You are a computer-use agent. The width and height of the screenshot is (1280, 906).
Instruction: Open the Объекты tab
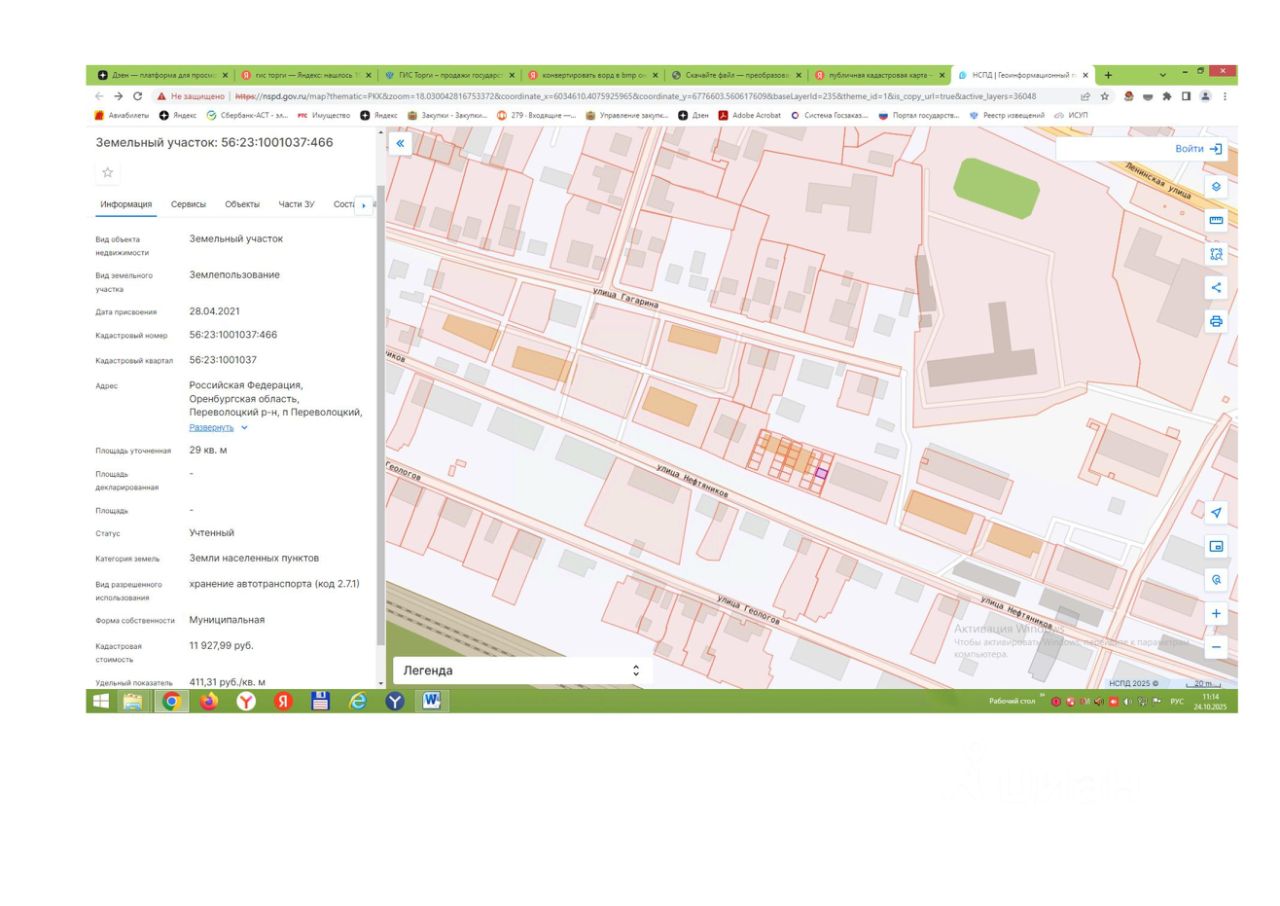pyautogui.click(x=242, y=204)
